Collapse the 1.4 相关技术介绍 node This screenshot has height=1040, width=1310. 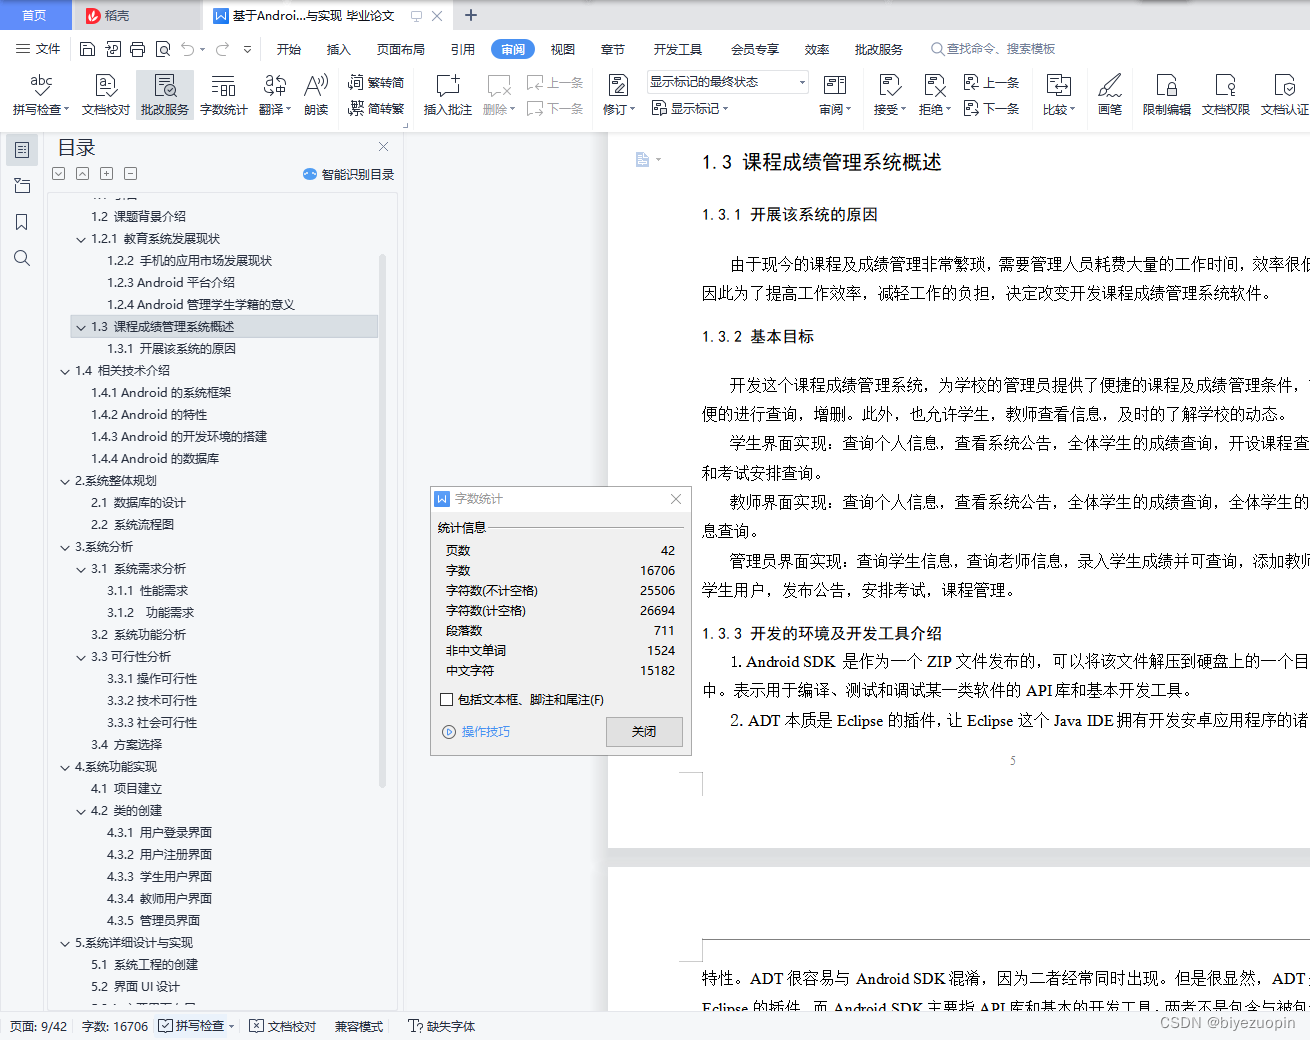(65, 371)
